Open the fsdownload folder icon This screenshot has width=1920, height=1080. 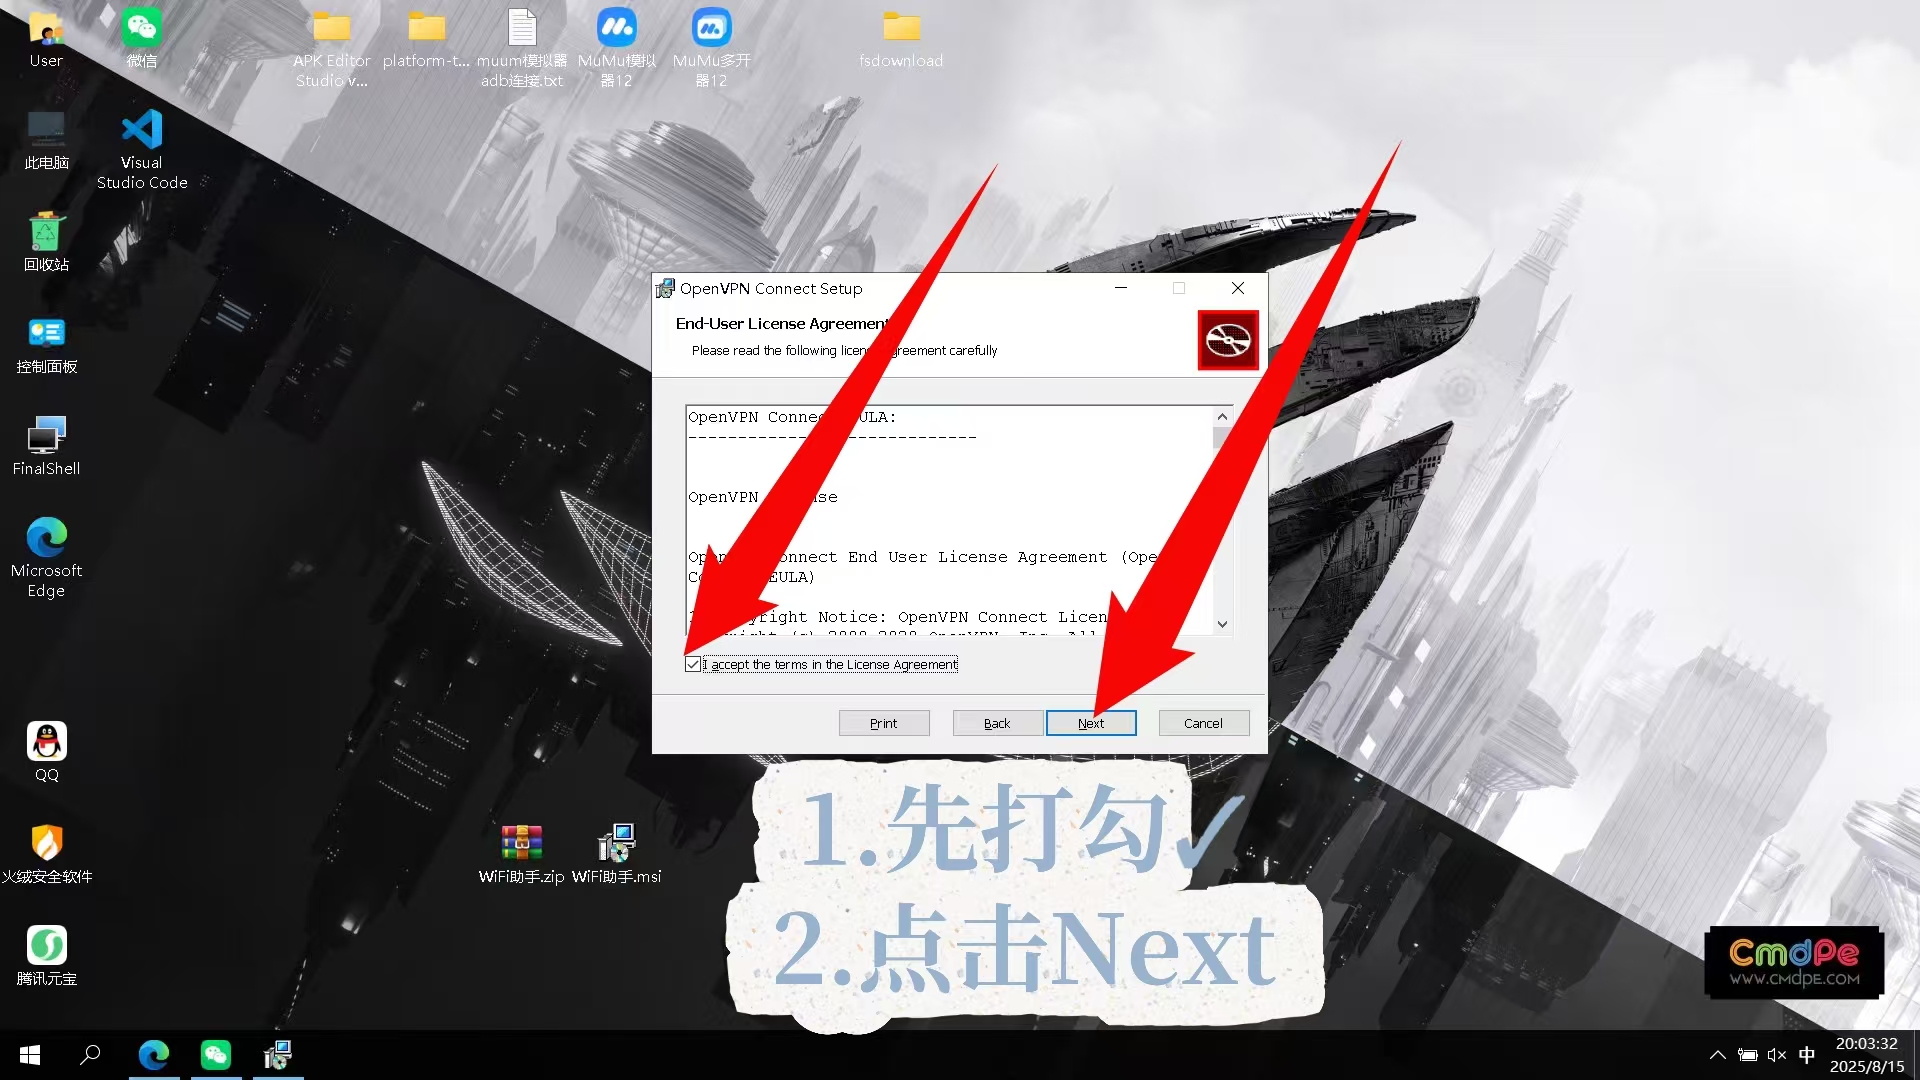point(901,40)
